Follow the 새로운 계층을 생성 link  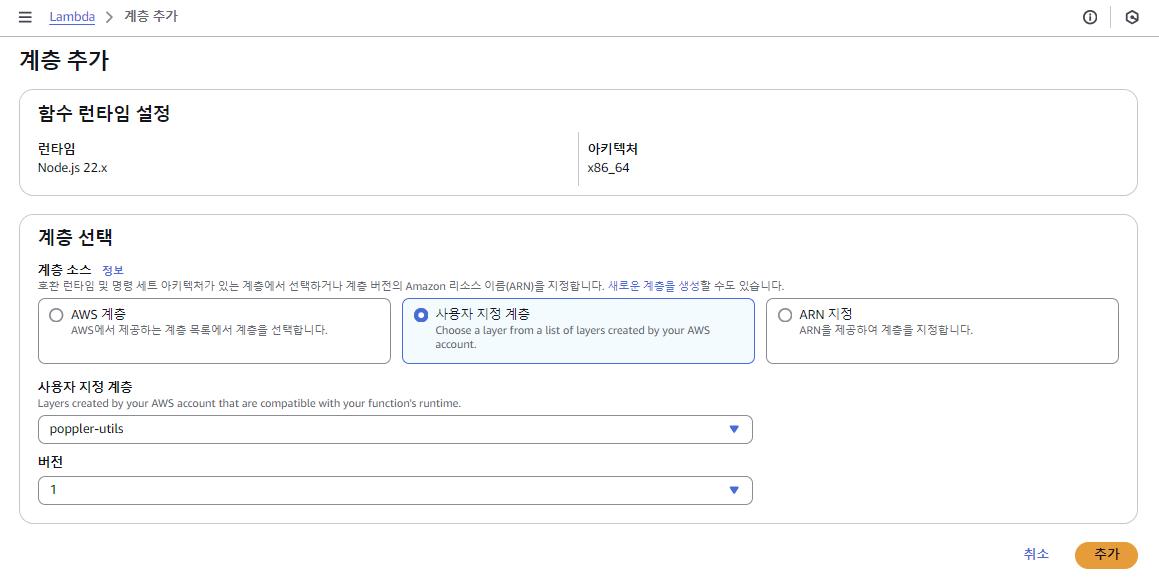coord(653,285)
